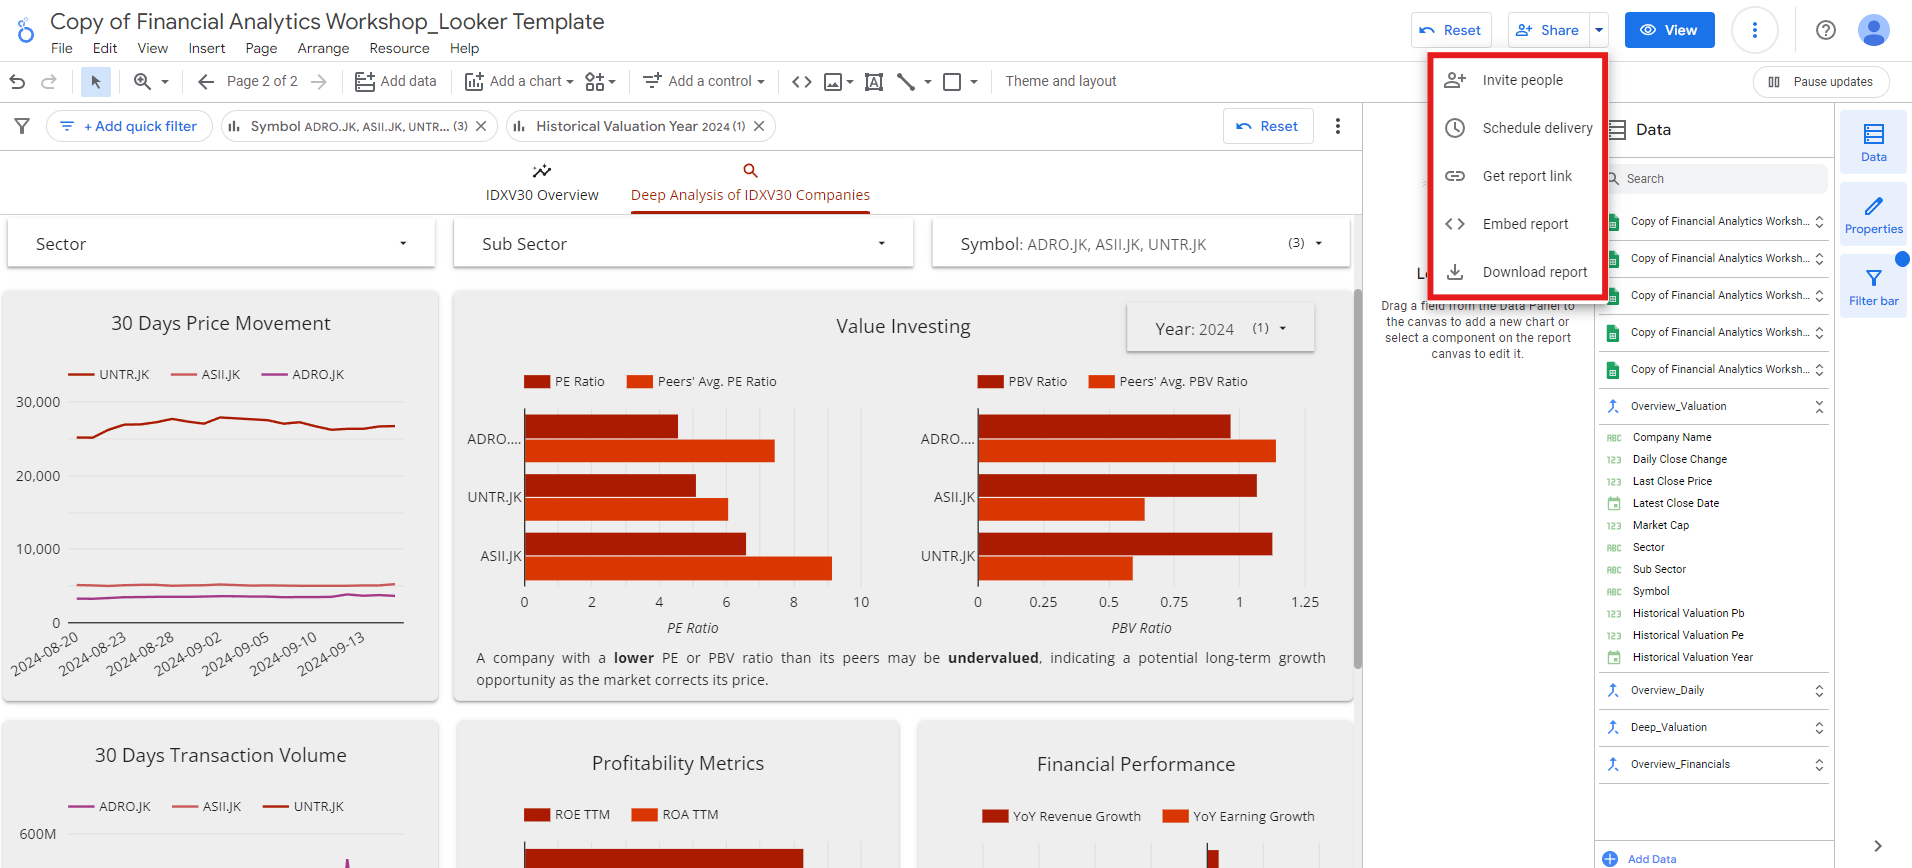Screen dimensions: 1912x868
Task: Click Add quick filter button
Action: (x=129, y=126)
